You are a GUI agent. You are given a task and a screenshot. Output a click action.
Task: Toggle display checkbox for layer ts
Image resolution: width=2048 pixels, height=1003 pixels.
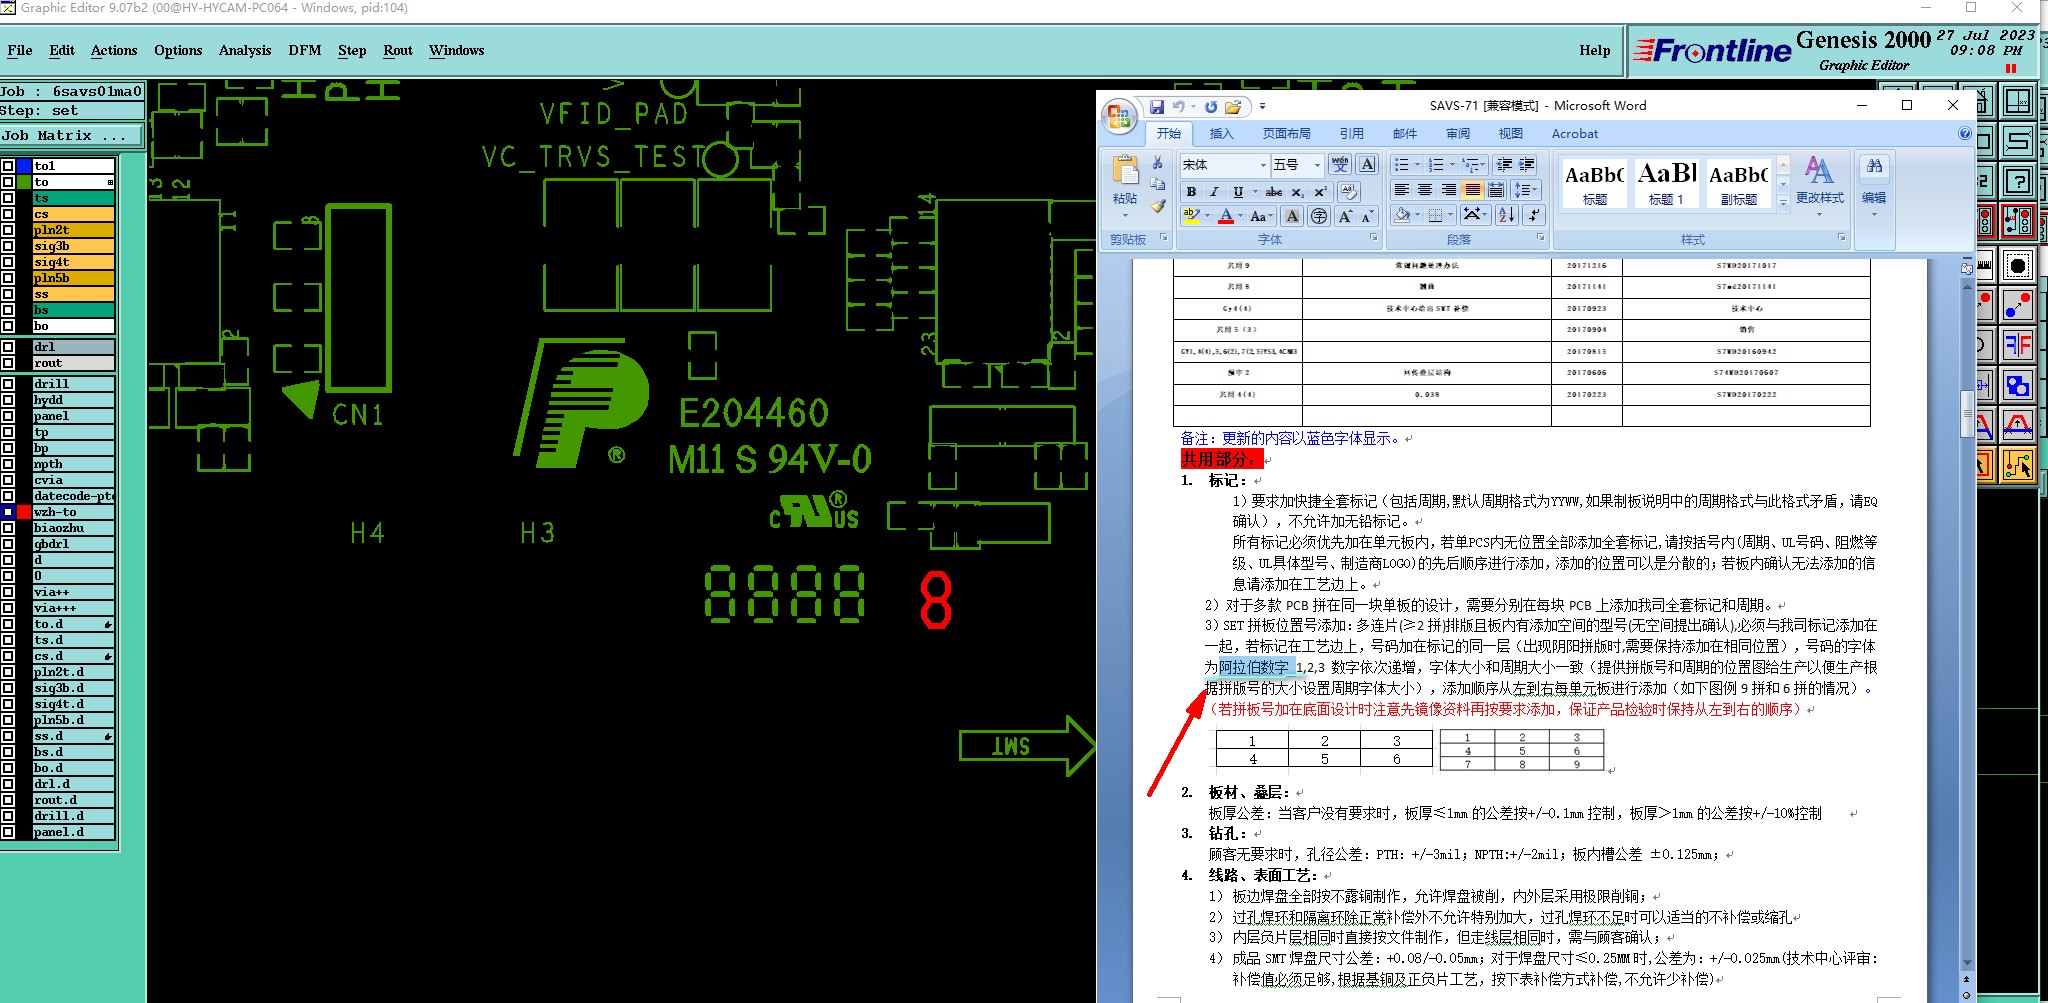8,198
